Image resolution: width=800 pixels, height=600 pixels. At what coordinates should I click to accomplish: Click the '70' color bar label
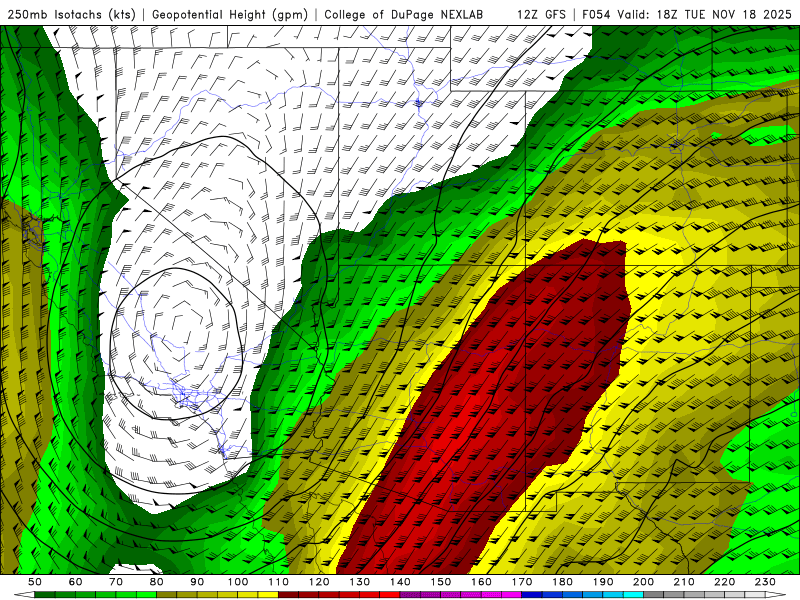pyautogui.click(x=116, y=582)
